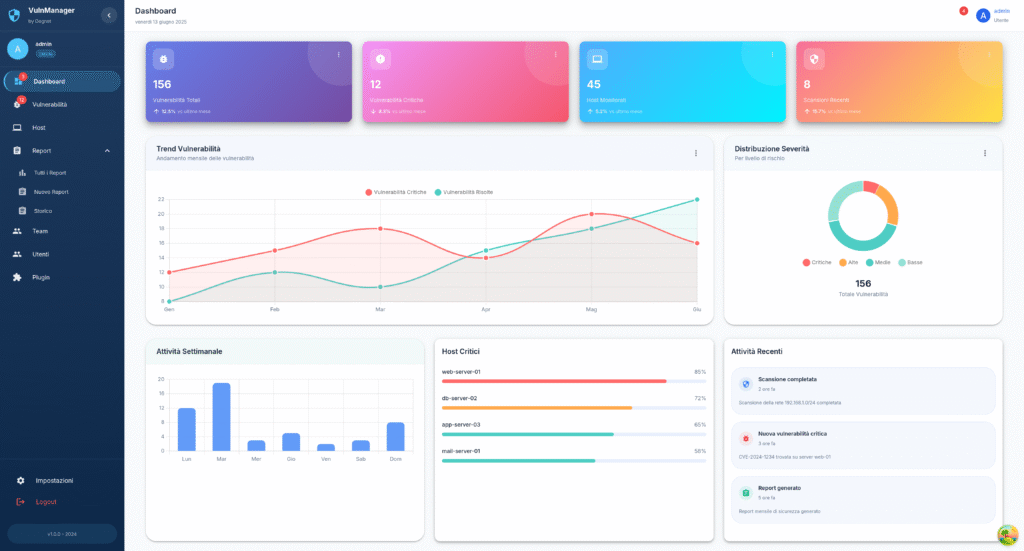Screen dimensions: 1024x551
Task: Click the Team people icon
Action: tap(17, 231)
